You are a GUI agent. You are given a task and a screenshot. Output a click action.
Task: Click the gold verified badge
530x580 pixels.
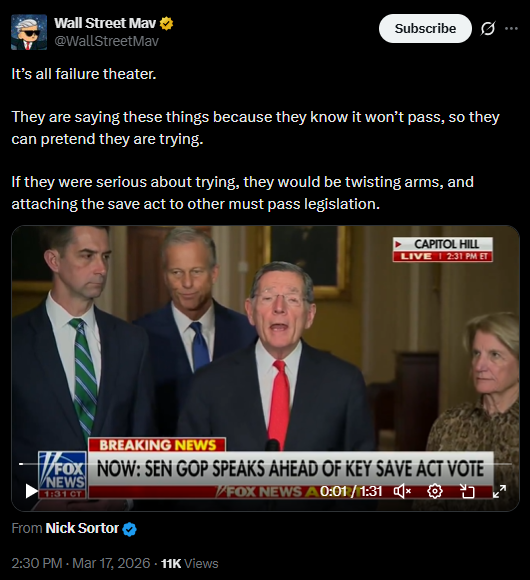click(x=166, y=24)
